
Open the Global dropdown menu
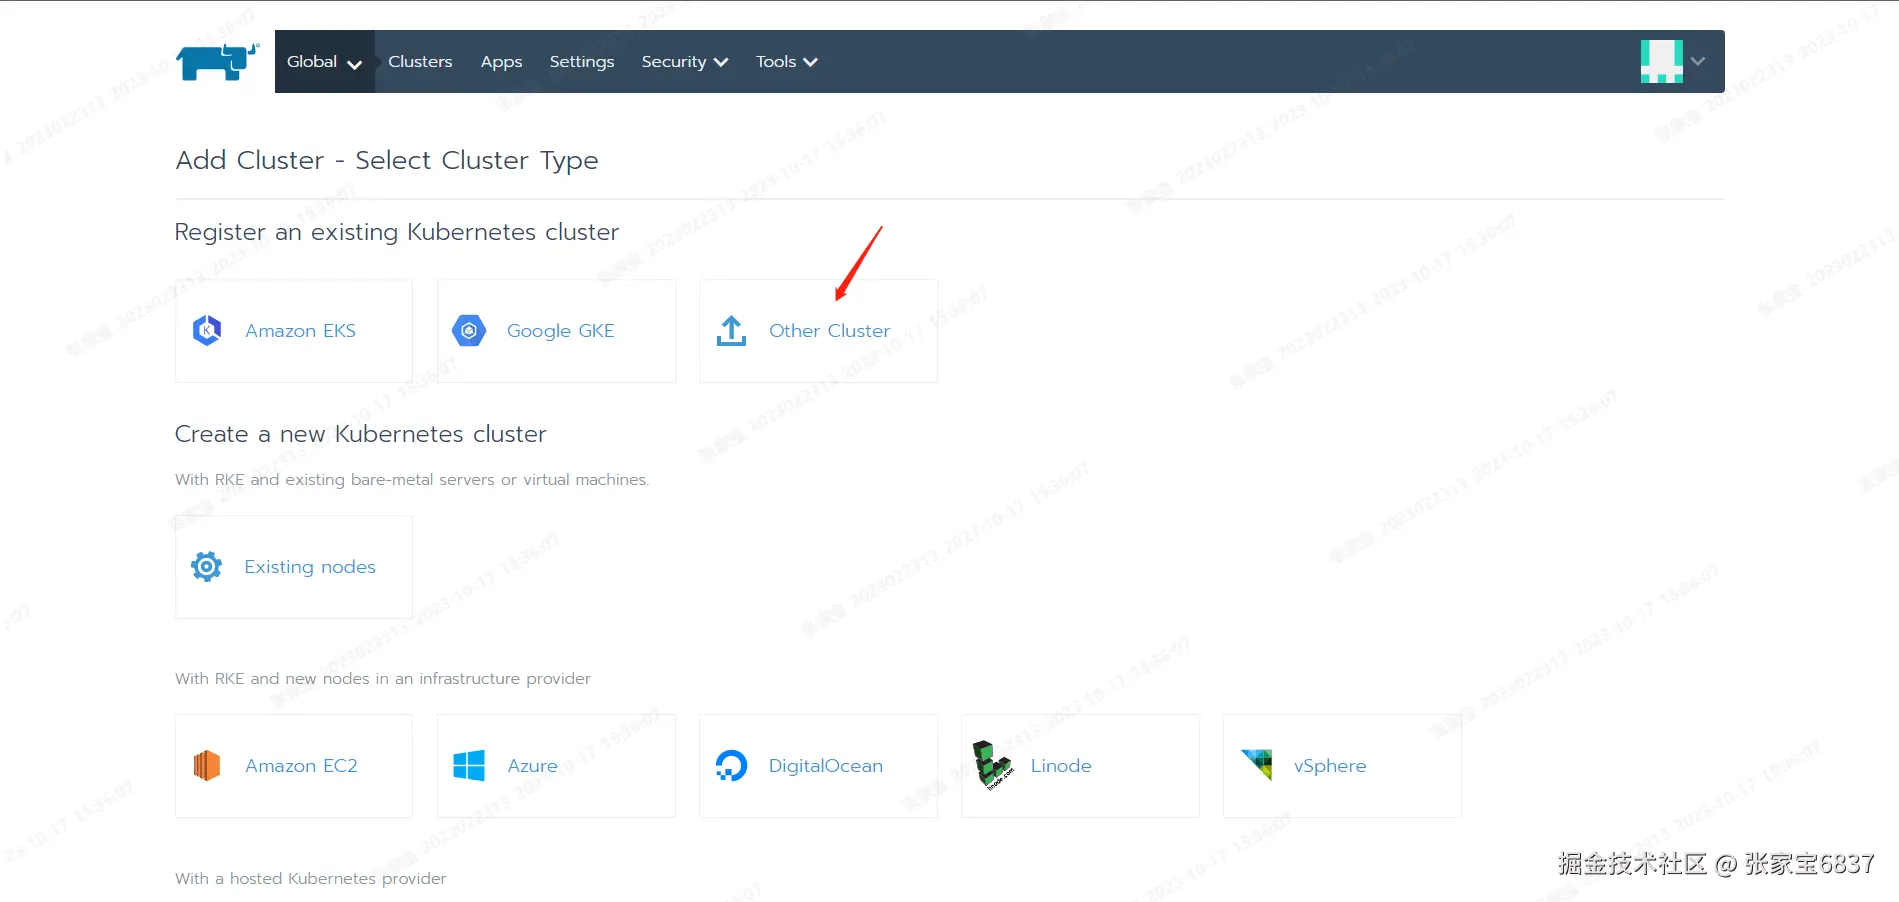pyautogui.click(x=324, y=62)
